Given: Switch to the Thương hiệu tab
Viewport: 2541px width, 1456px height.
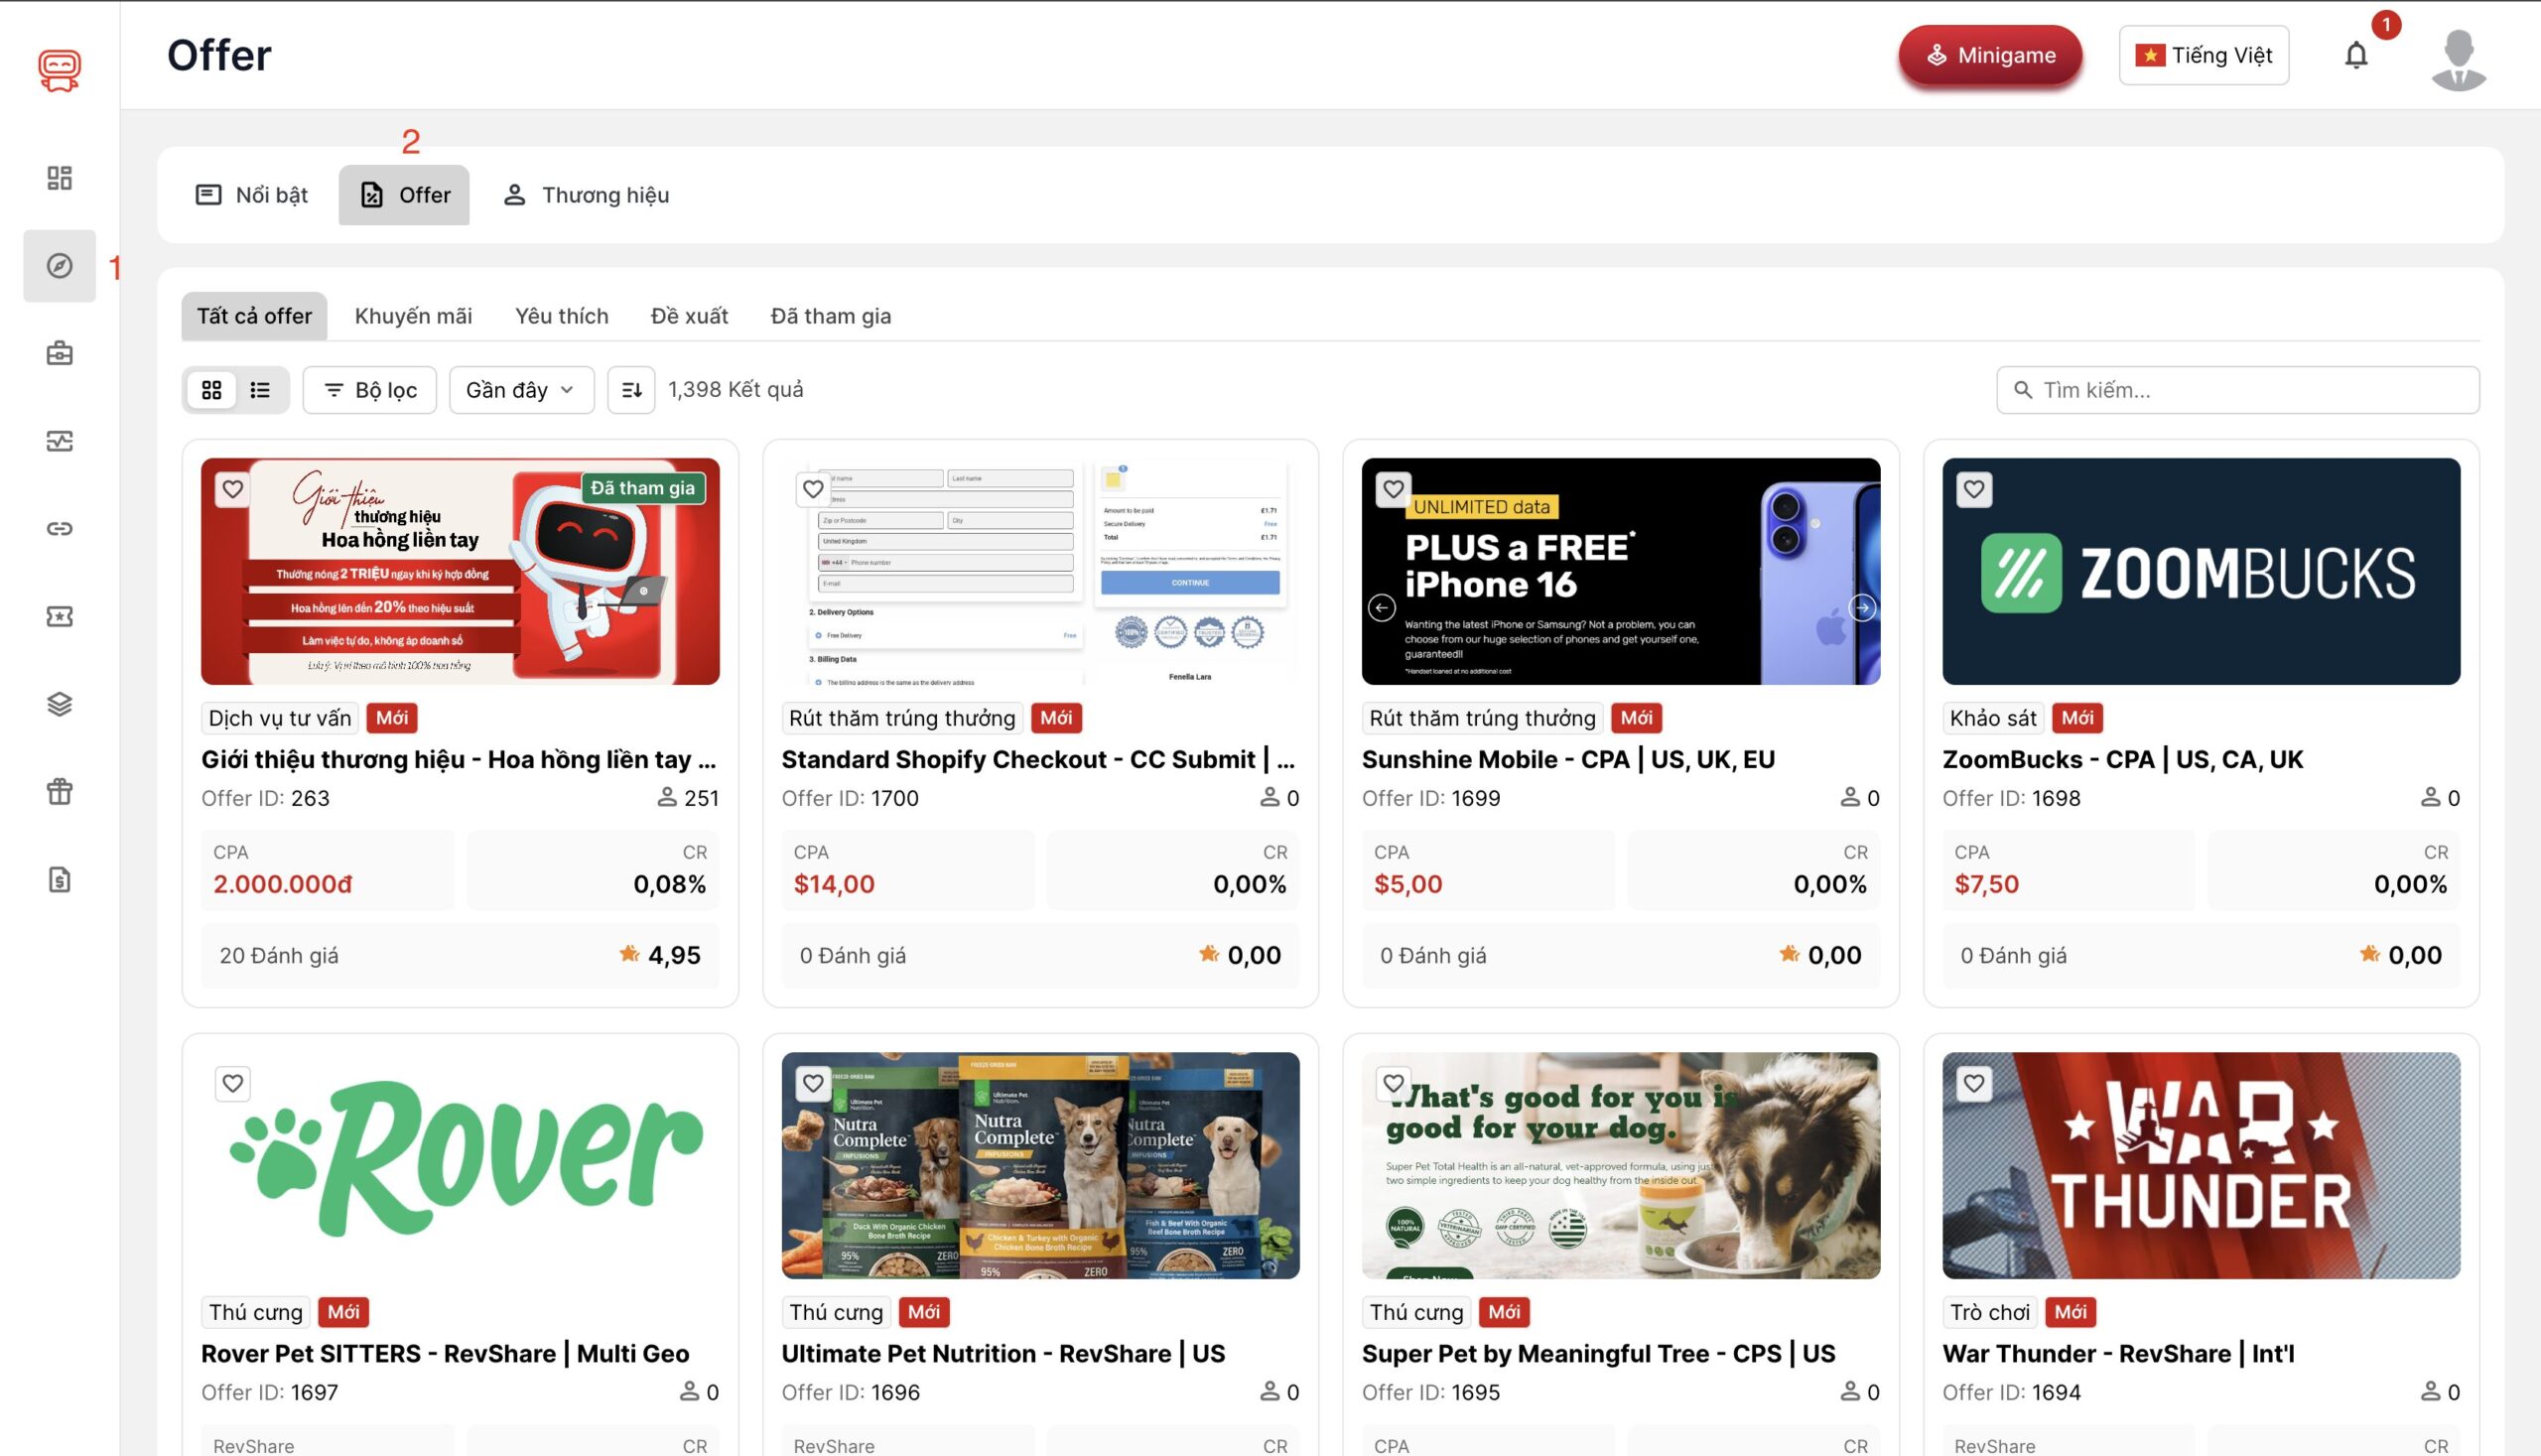Looking at the screenshot, I should tap(585, 195).
